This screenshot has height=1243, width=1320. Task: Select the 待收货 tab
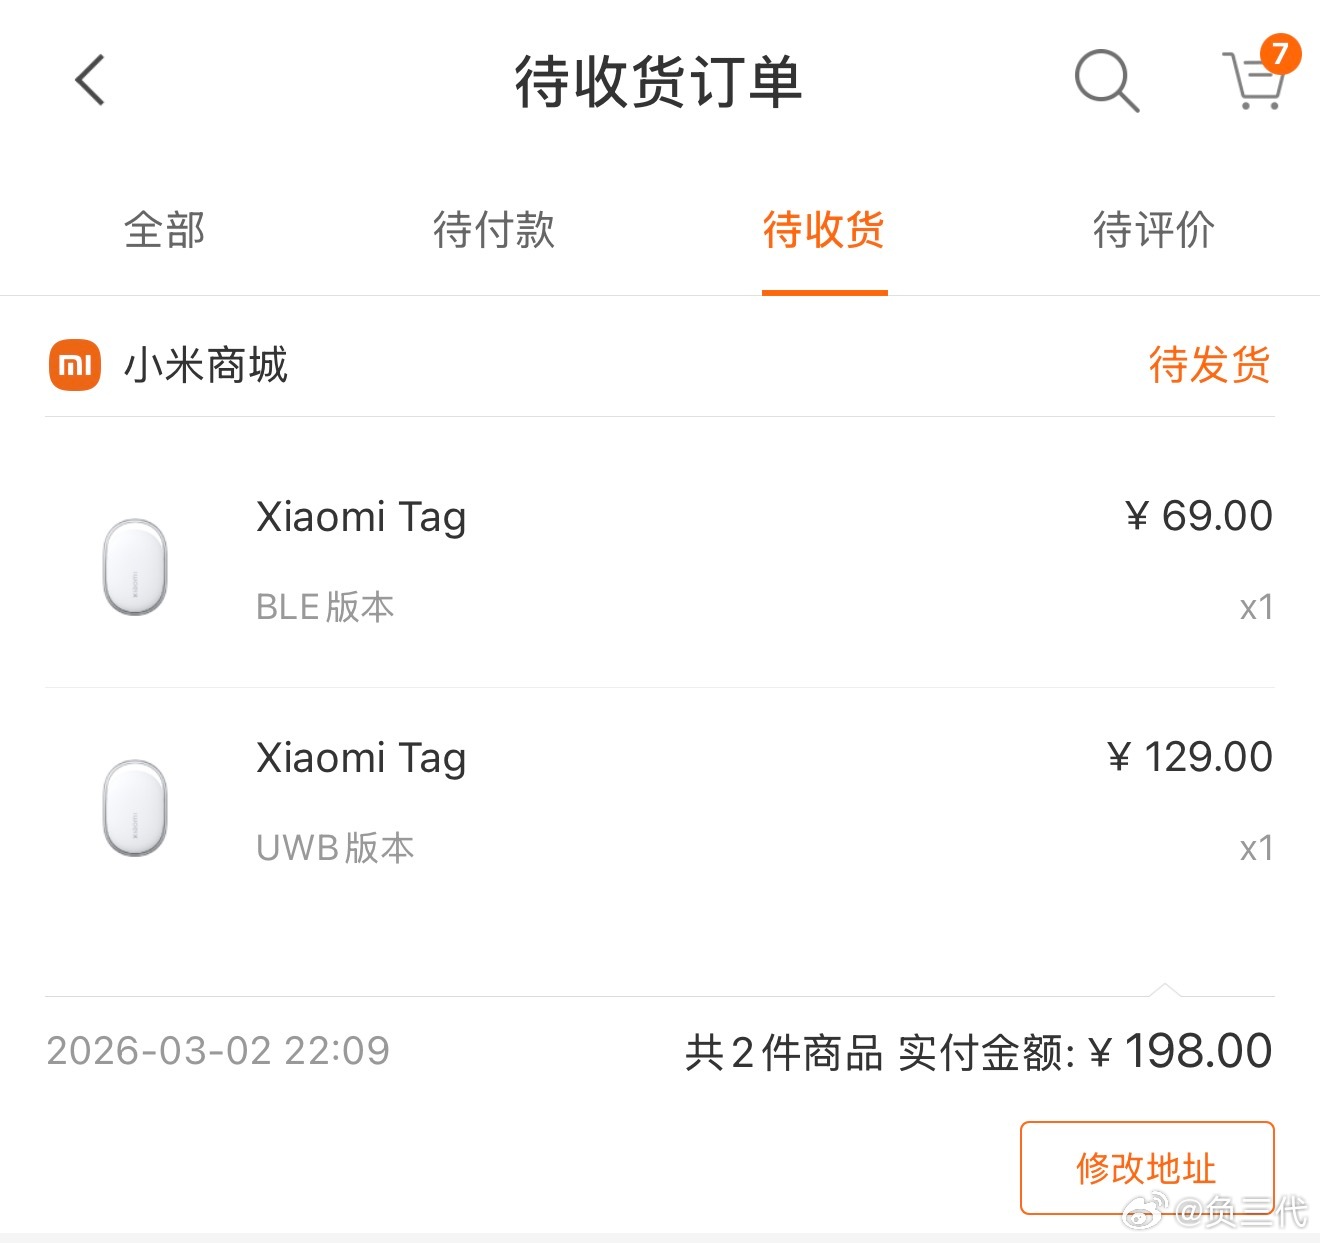[823, 230]
